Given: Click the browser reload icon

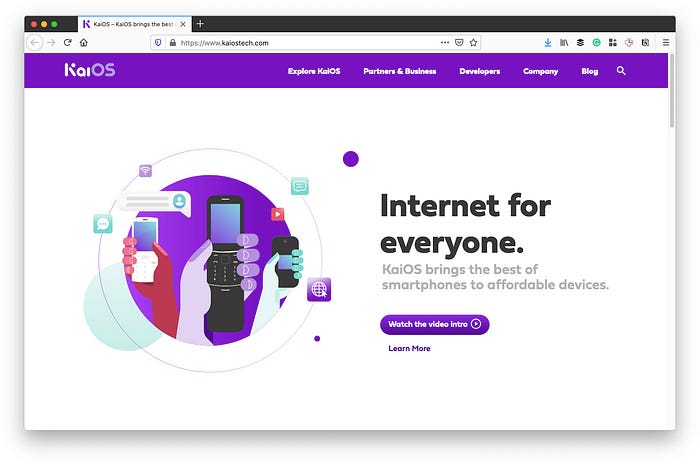Looking at the screenshot, I should tap(68, 42).
